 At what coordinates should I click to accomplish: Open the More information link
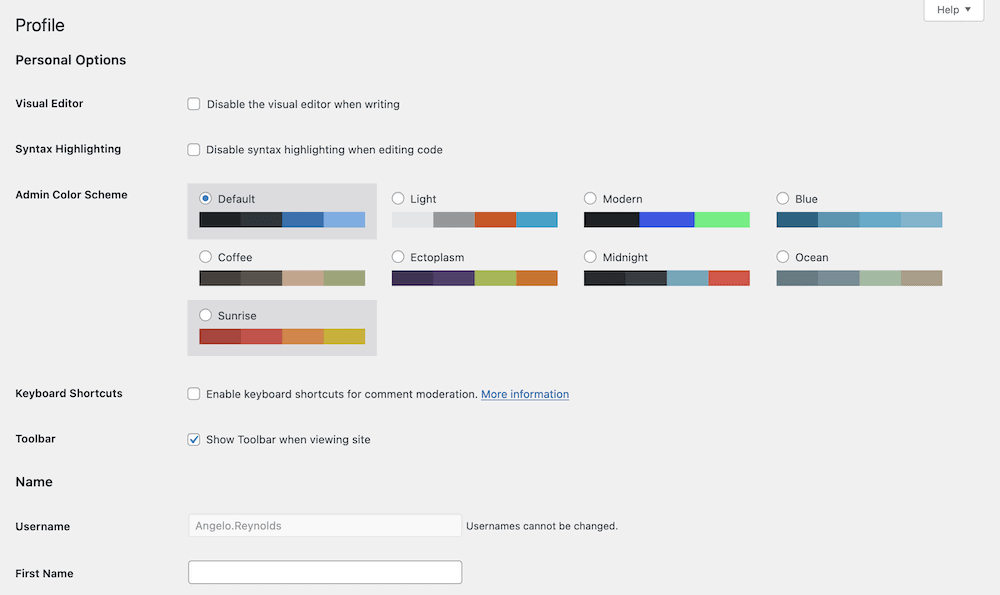click(x=525, y=394)
